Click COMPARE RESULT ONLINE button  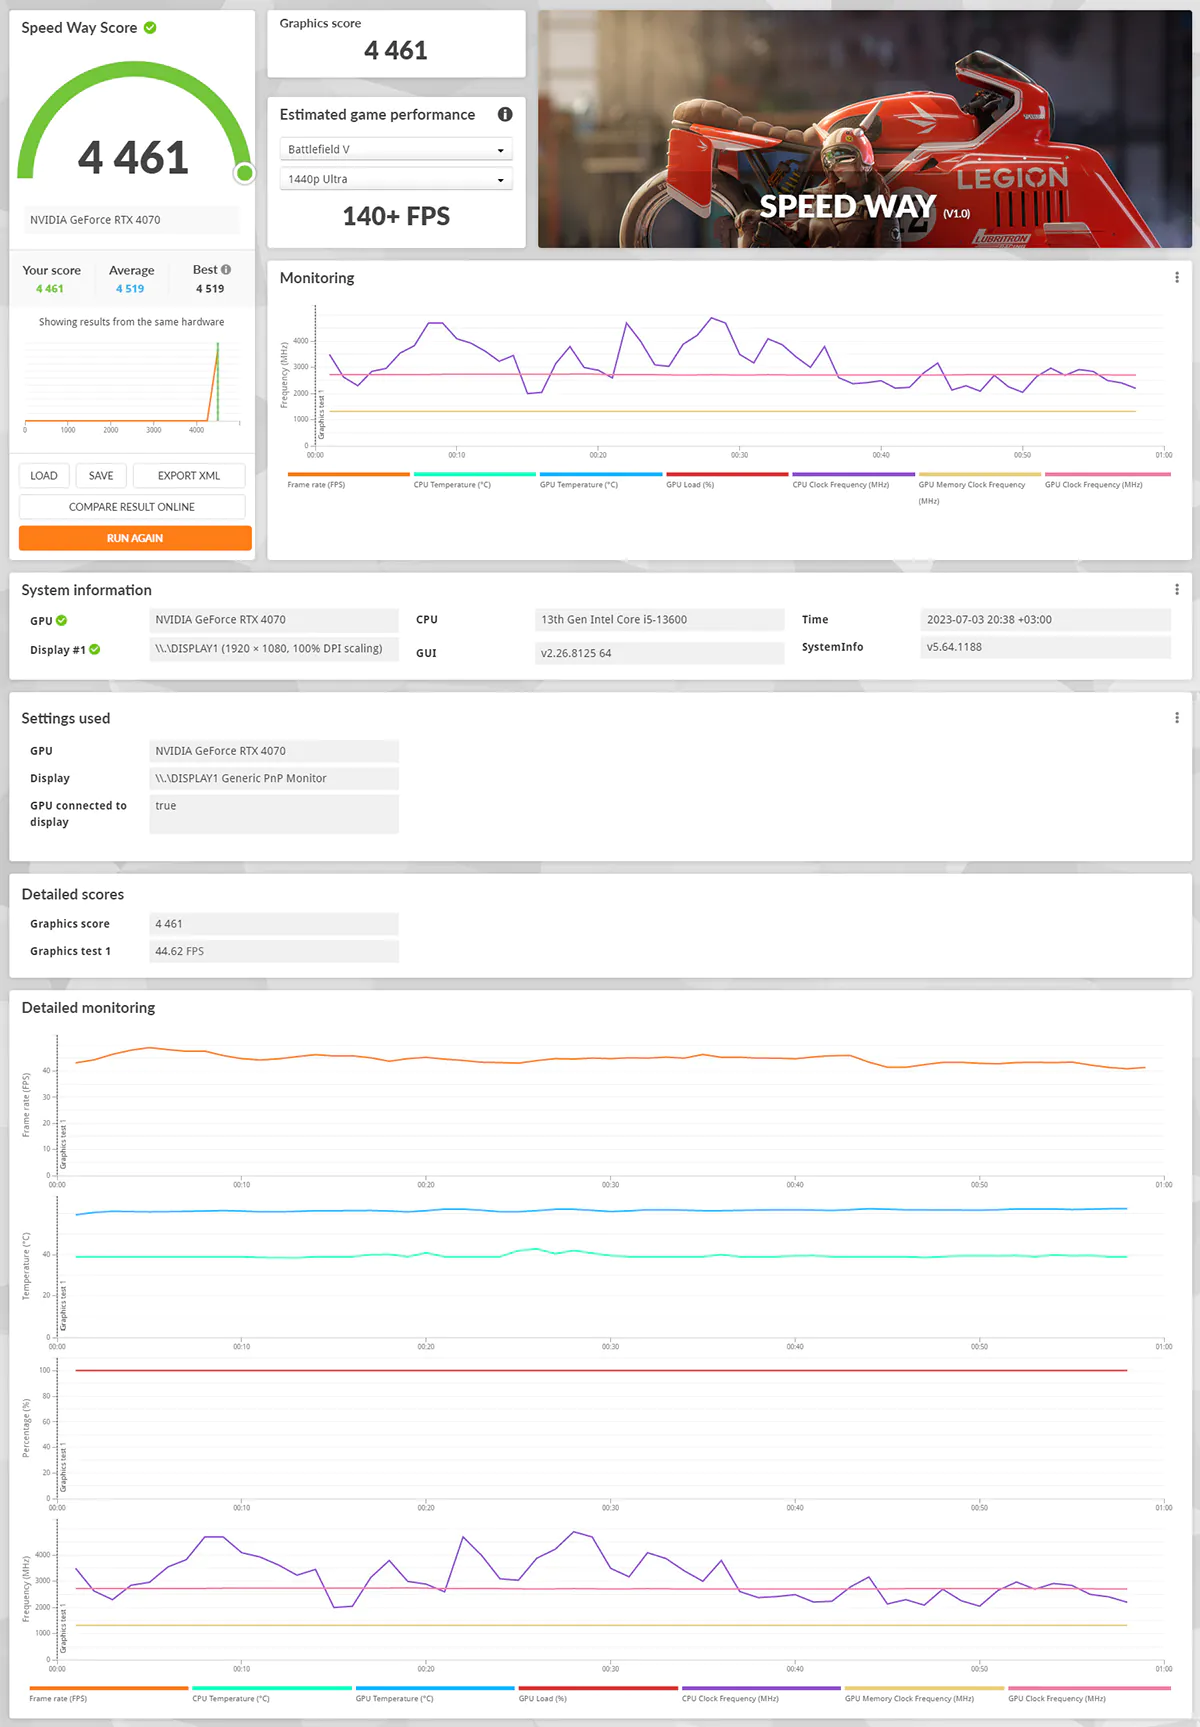(132, 507)
